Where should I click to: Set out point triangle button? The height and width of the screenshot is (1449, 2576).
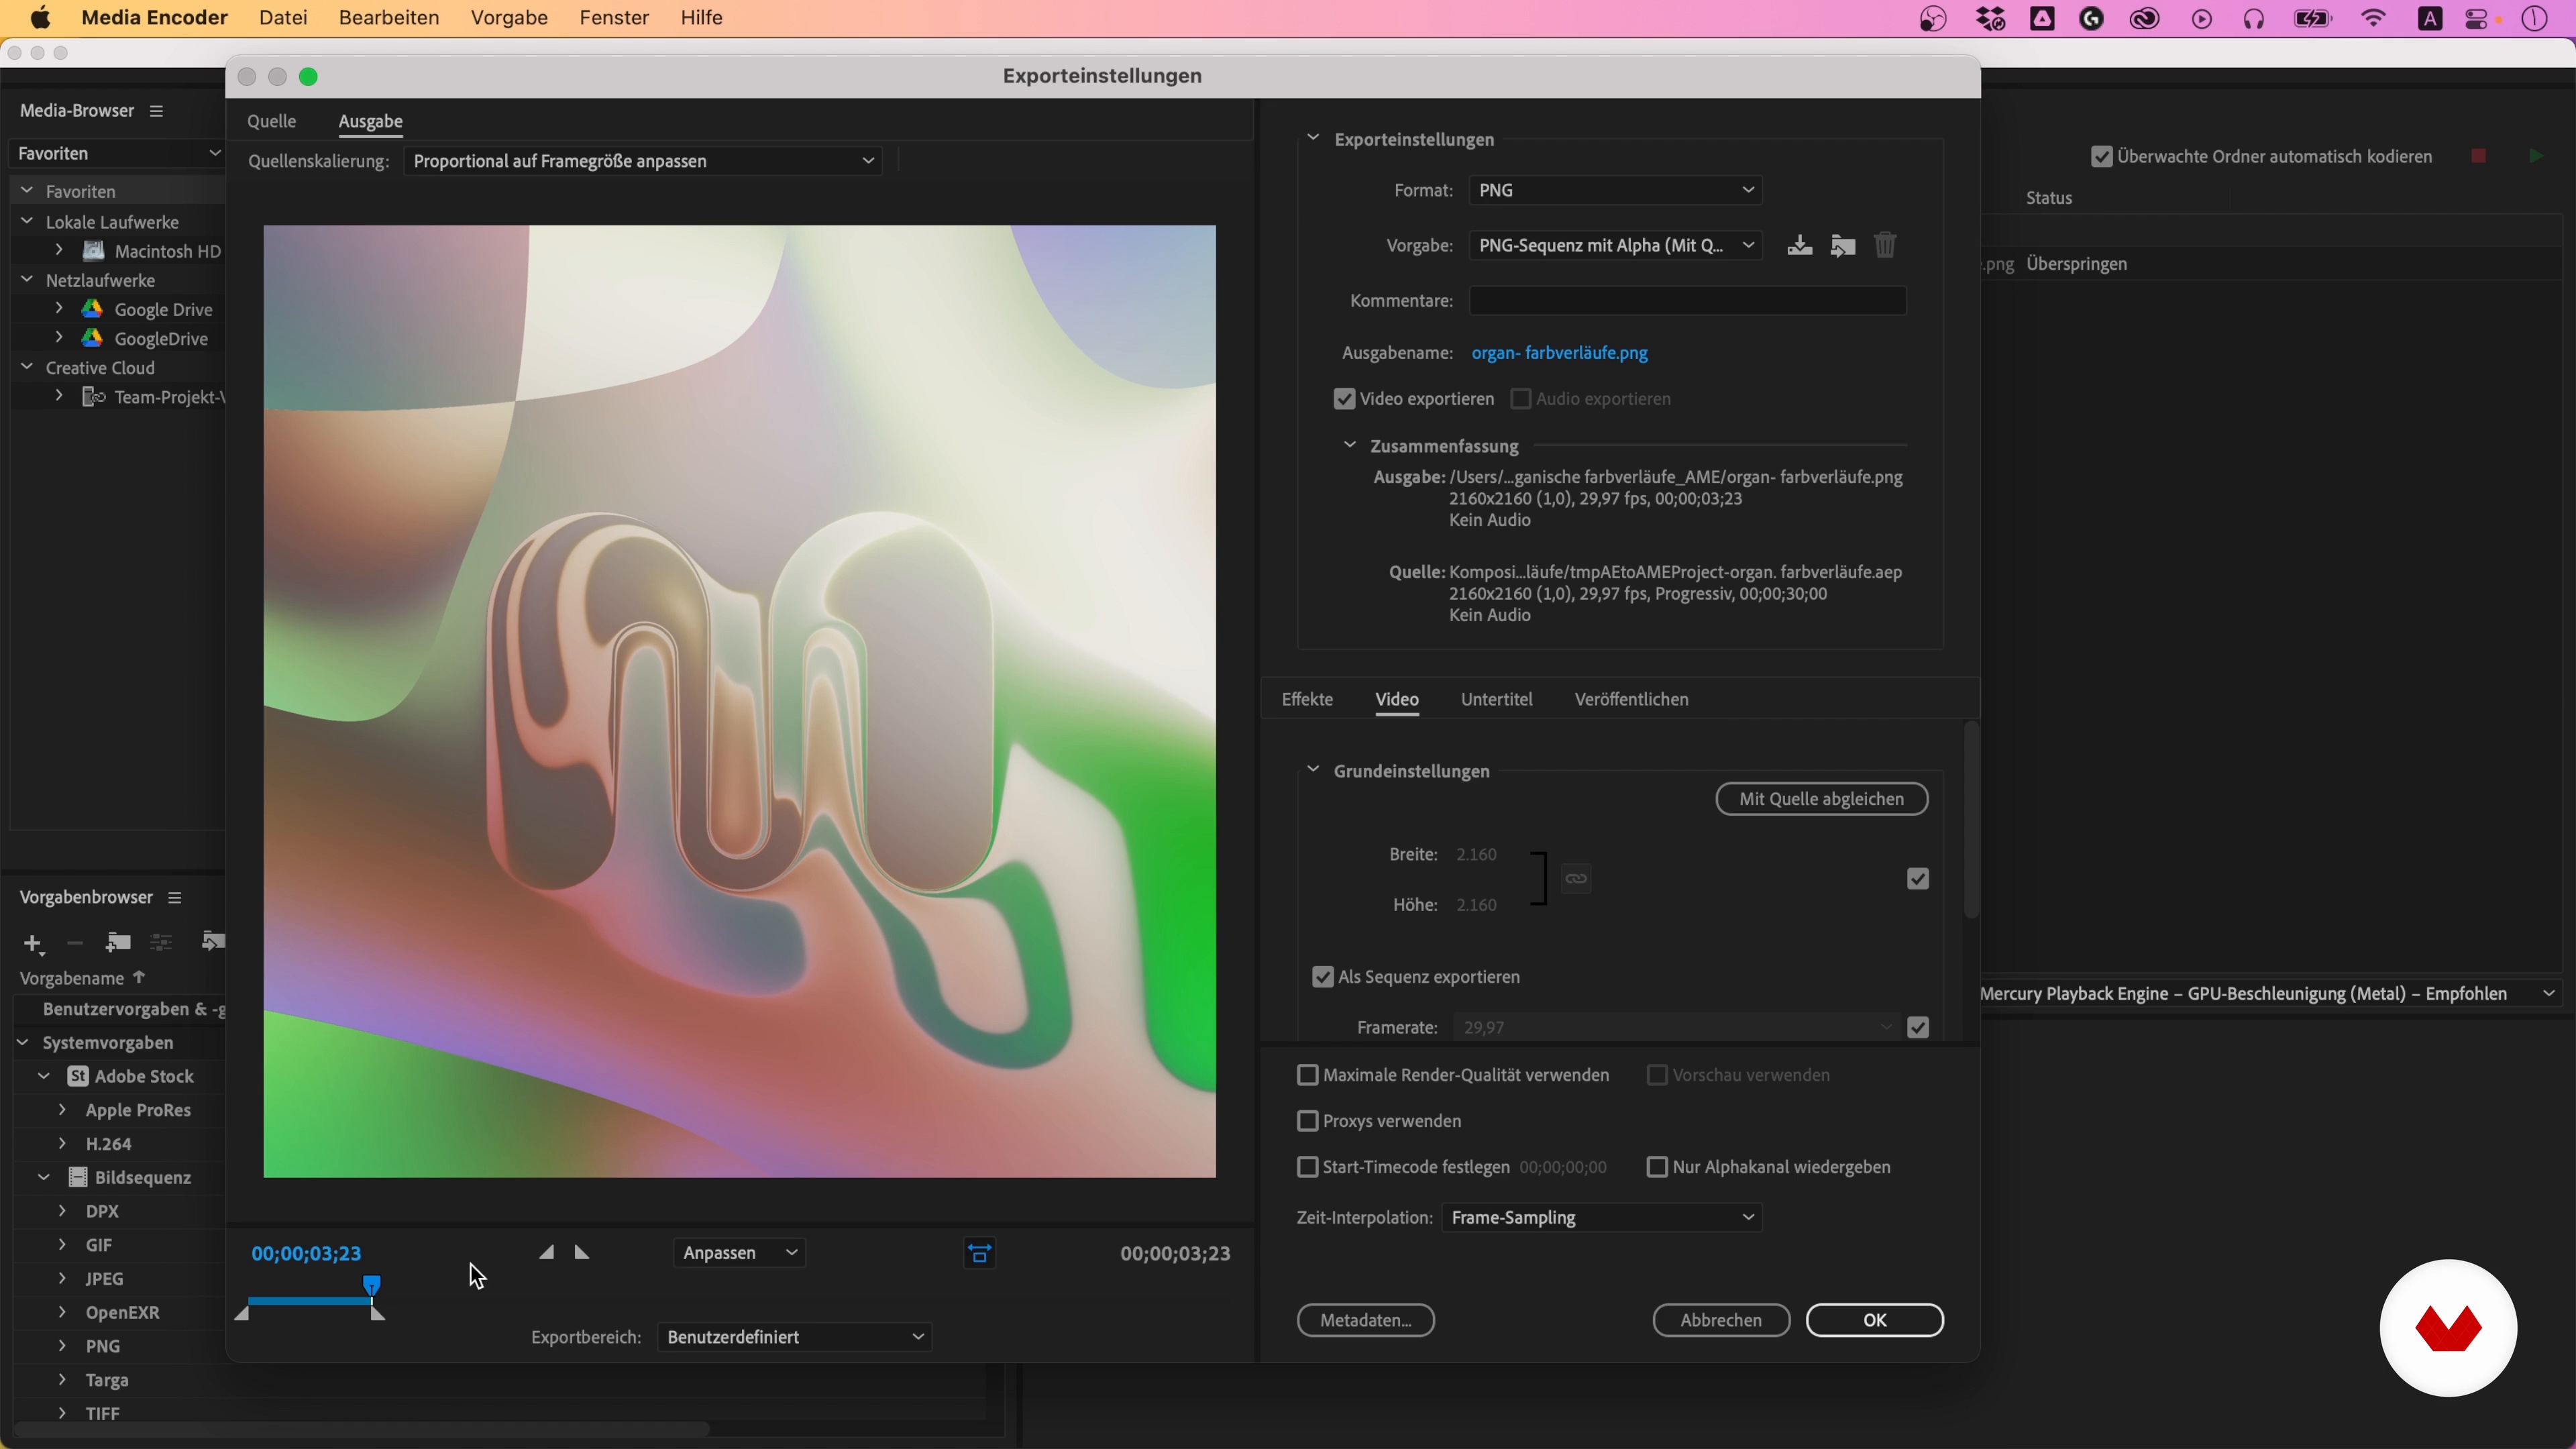tap(582, 1252)
